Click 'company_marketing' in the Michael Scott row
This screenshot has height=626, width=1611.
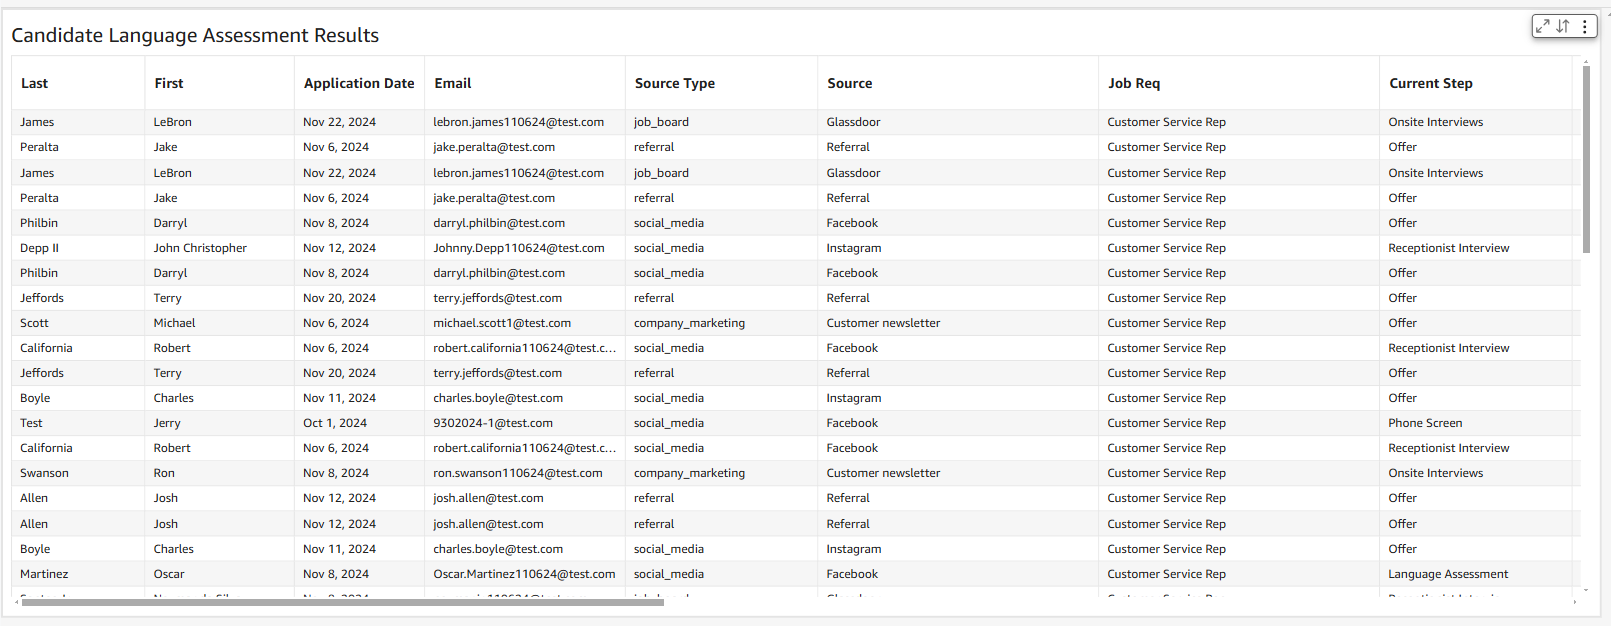pyautogui.click(x=689, y=323)
